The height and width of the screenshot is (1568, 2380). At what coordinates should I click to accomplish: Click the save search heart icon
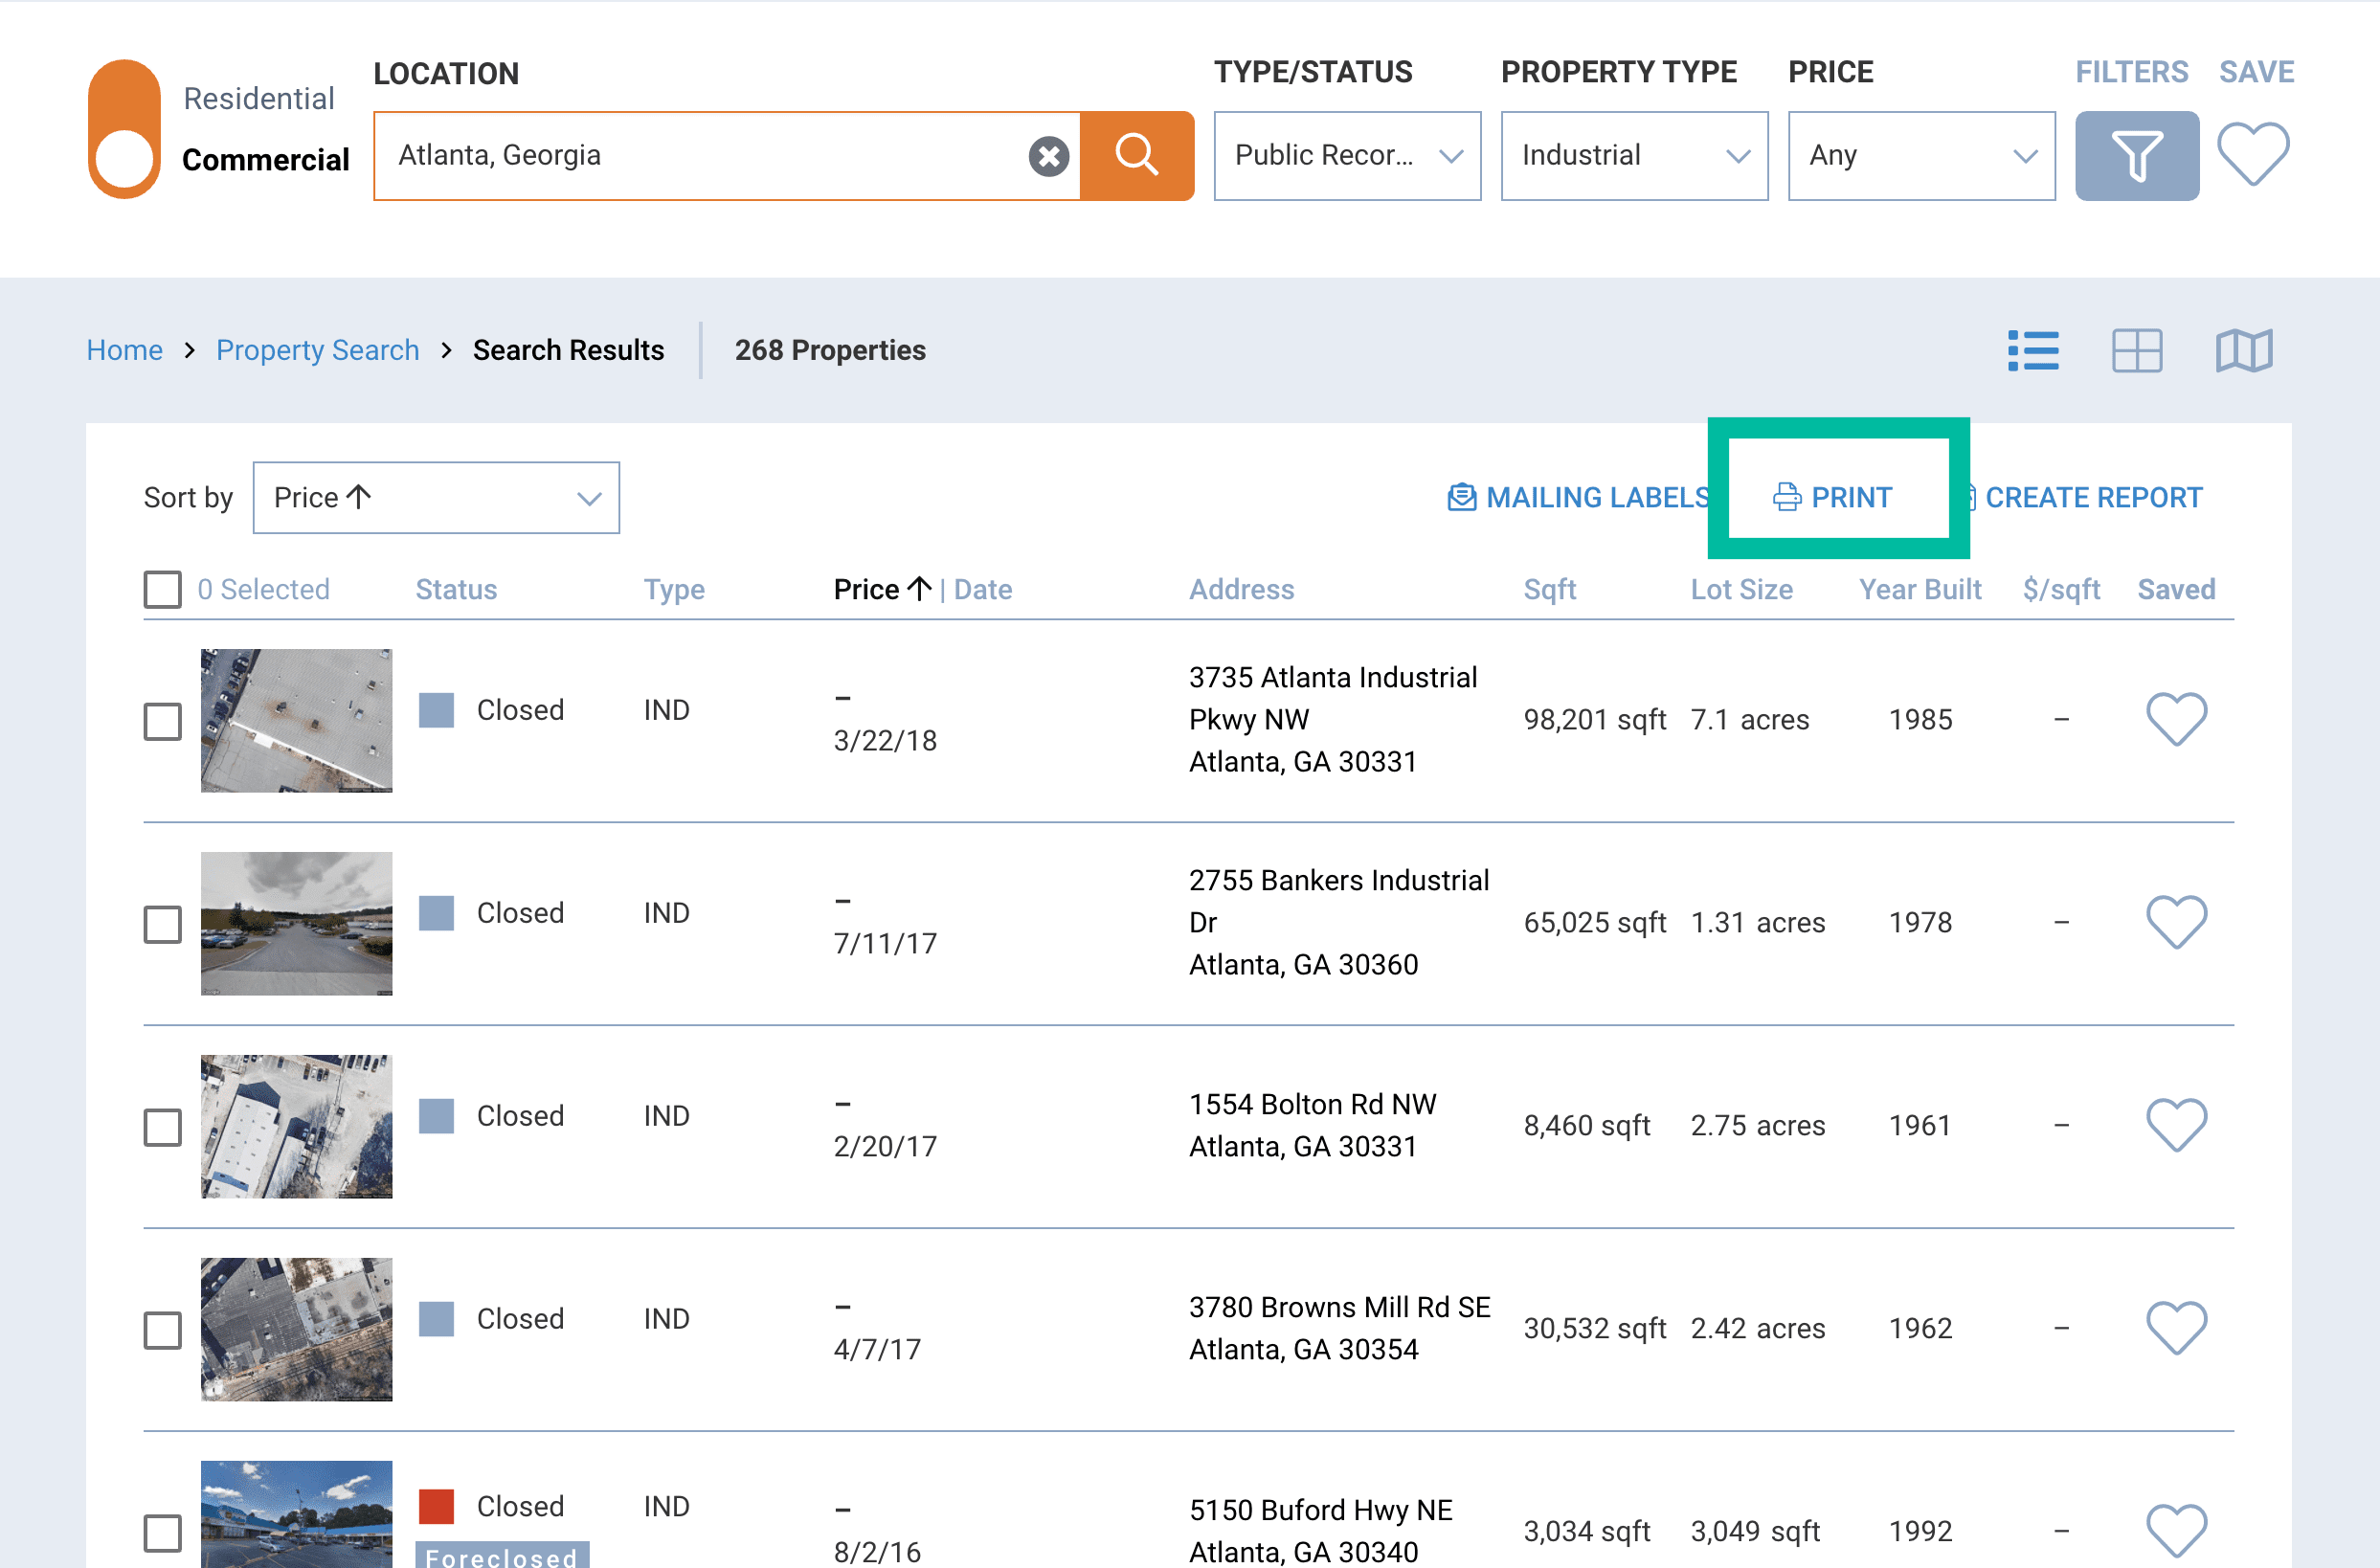(2252, 154)
